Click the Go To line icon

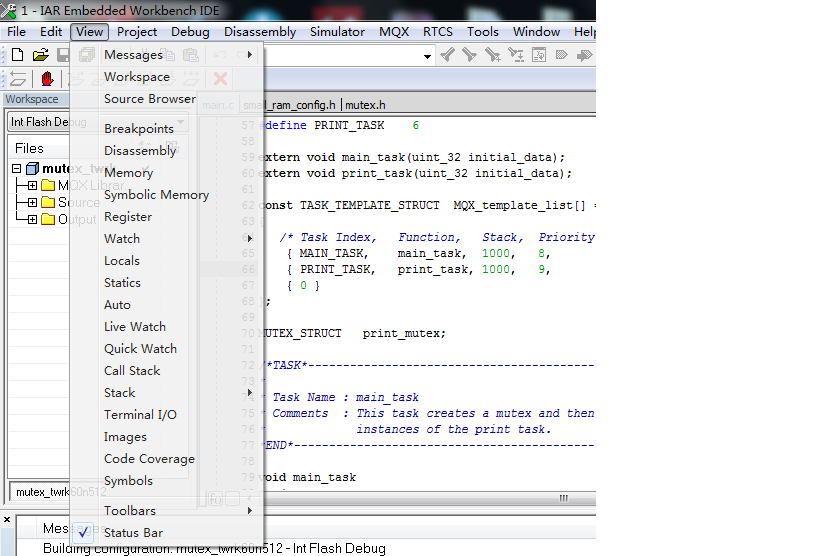[539, 55]
